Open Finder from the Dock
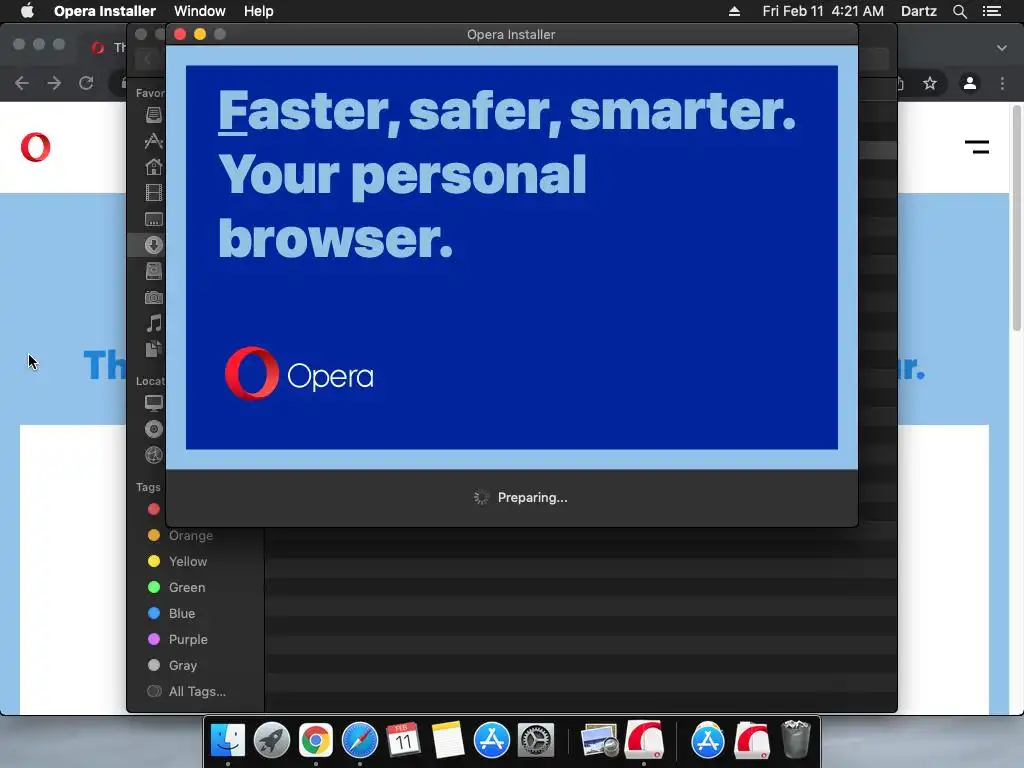Image resolution: width=1024 pixels, height=768 pixels. (x=228, y=741)
